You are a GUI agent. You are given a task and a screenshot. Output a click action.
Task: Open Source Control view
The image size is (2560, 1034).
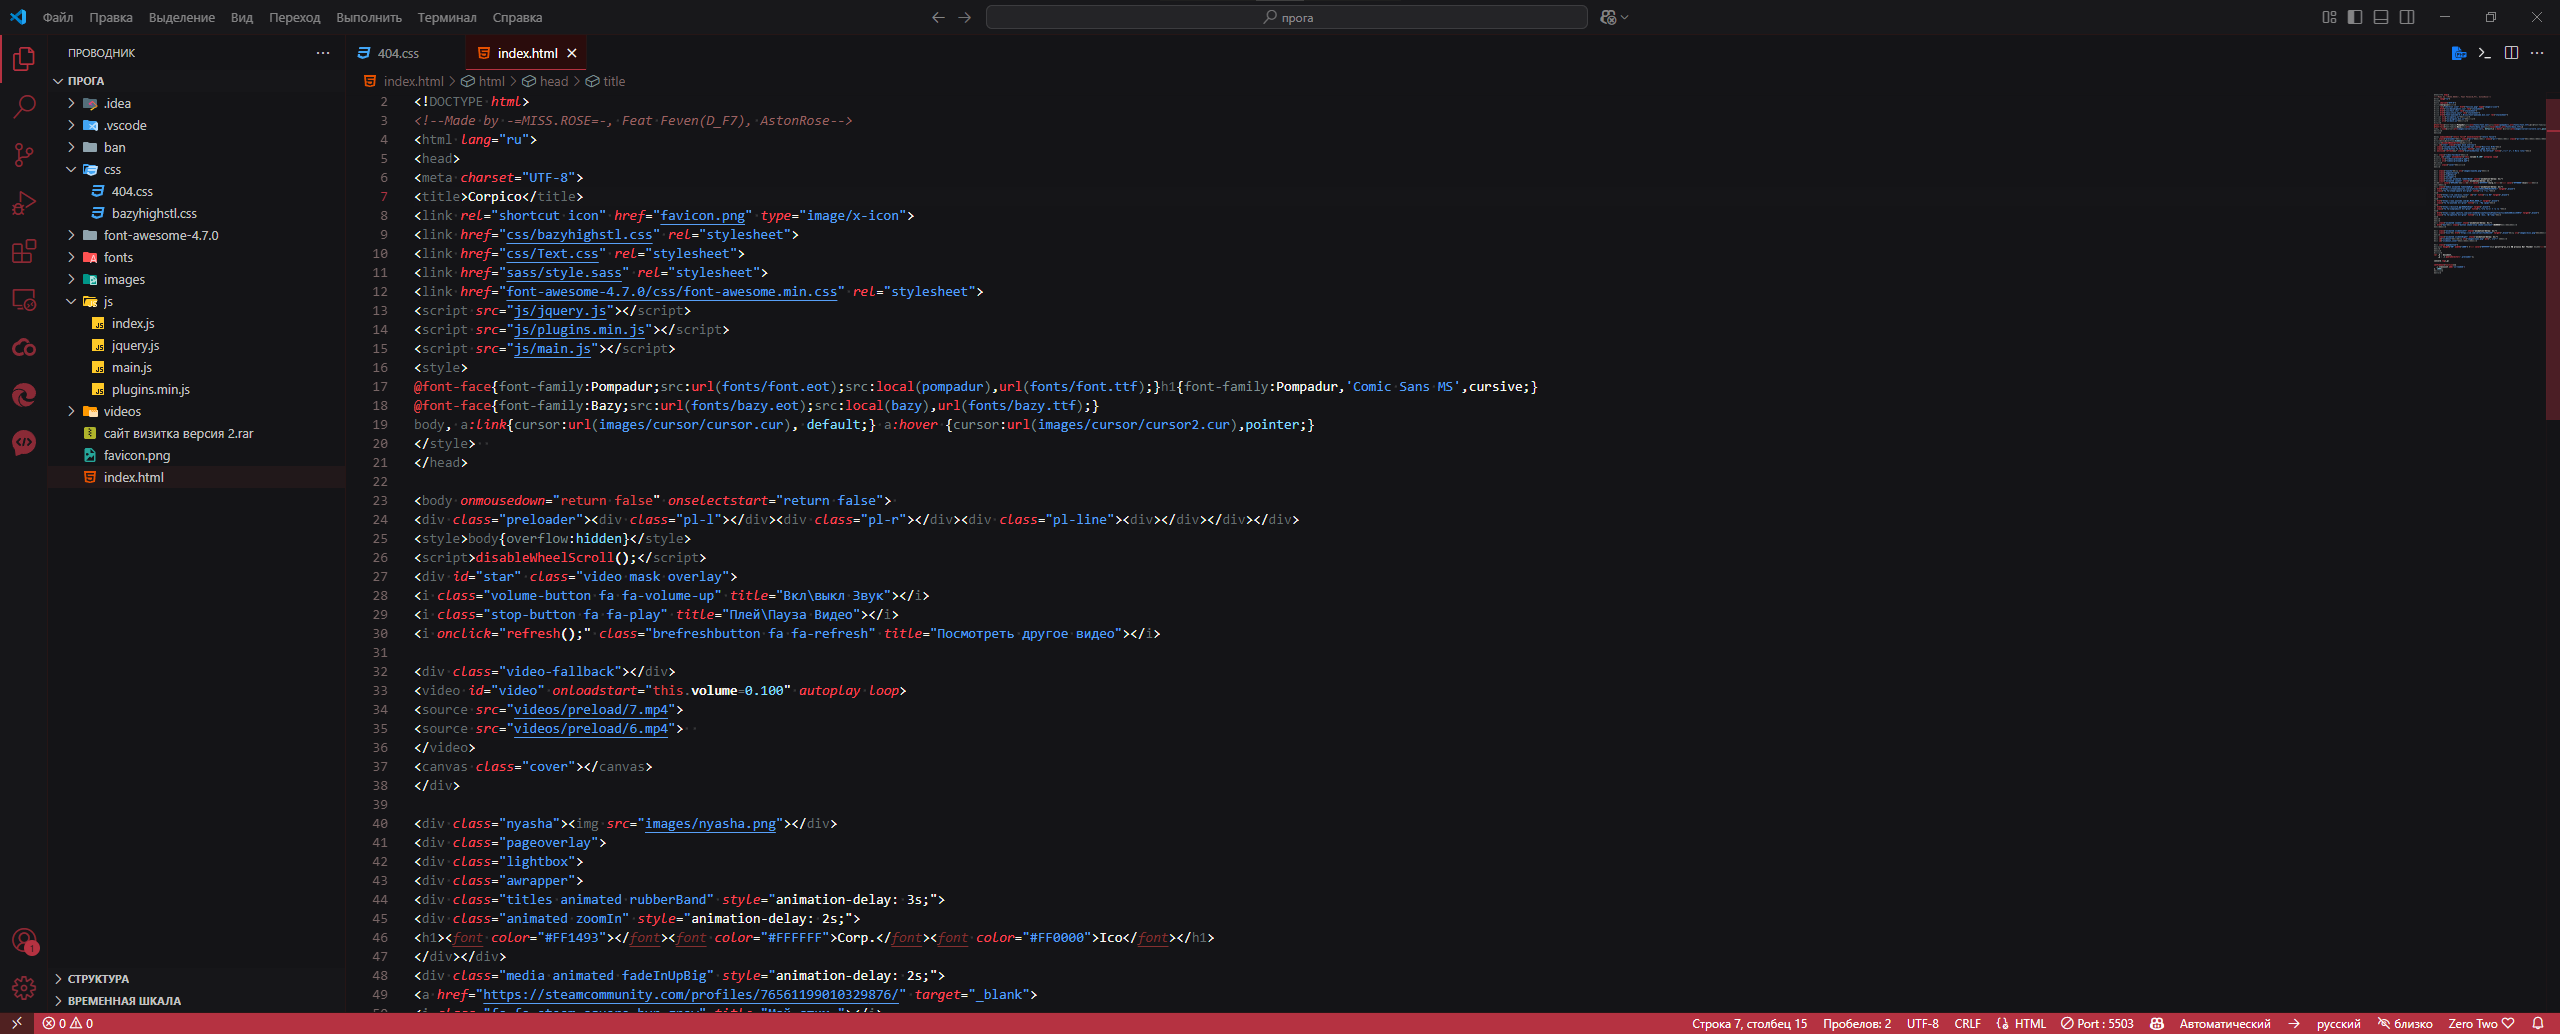pyautogui.click(x=24, y=155)
